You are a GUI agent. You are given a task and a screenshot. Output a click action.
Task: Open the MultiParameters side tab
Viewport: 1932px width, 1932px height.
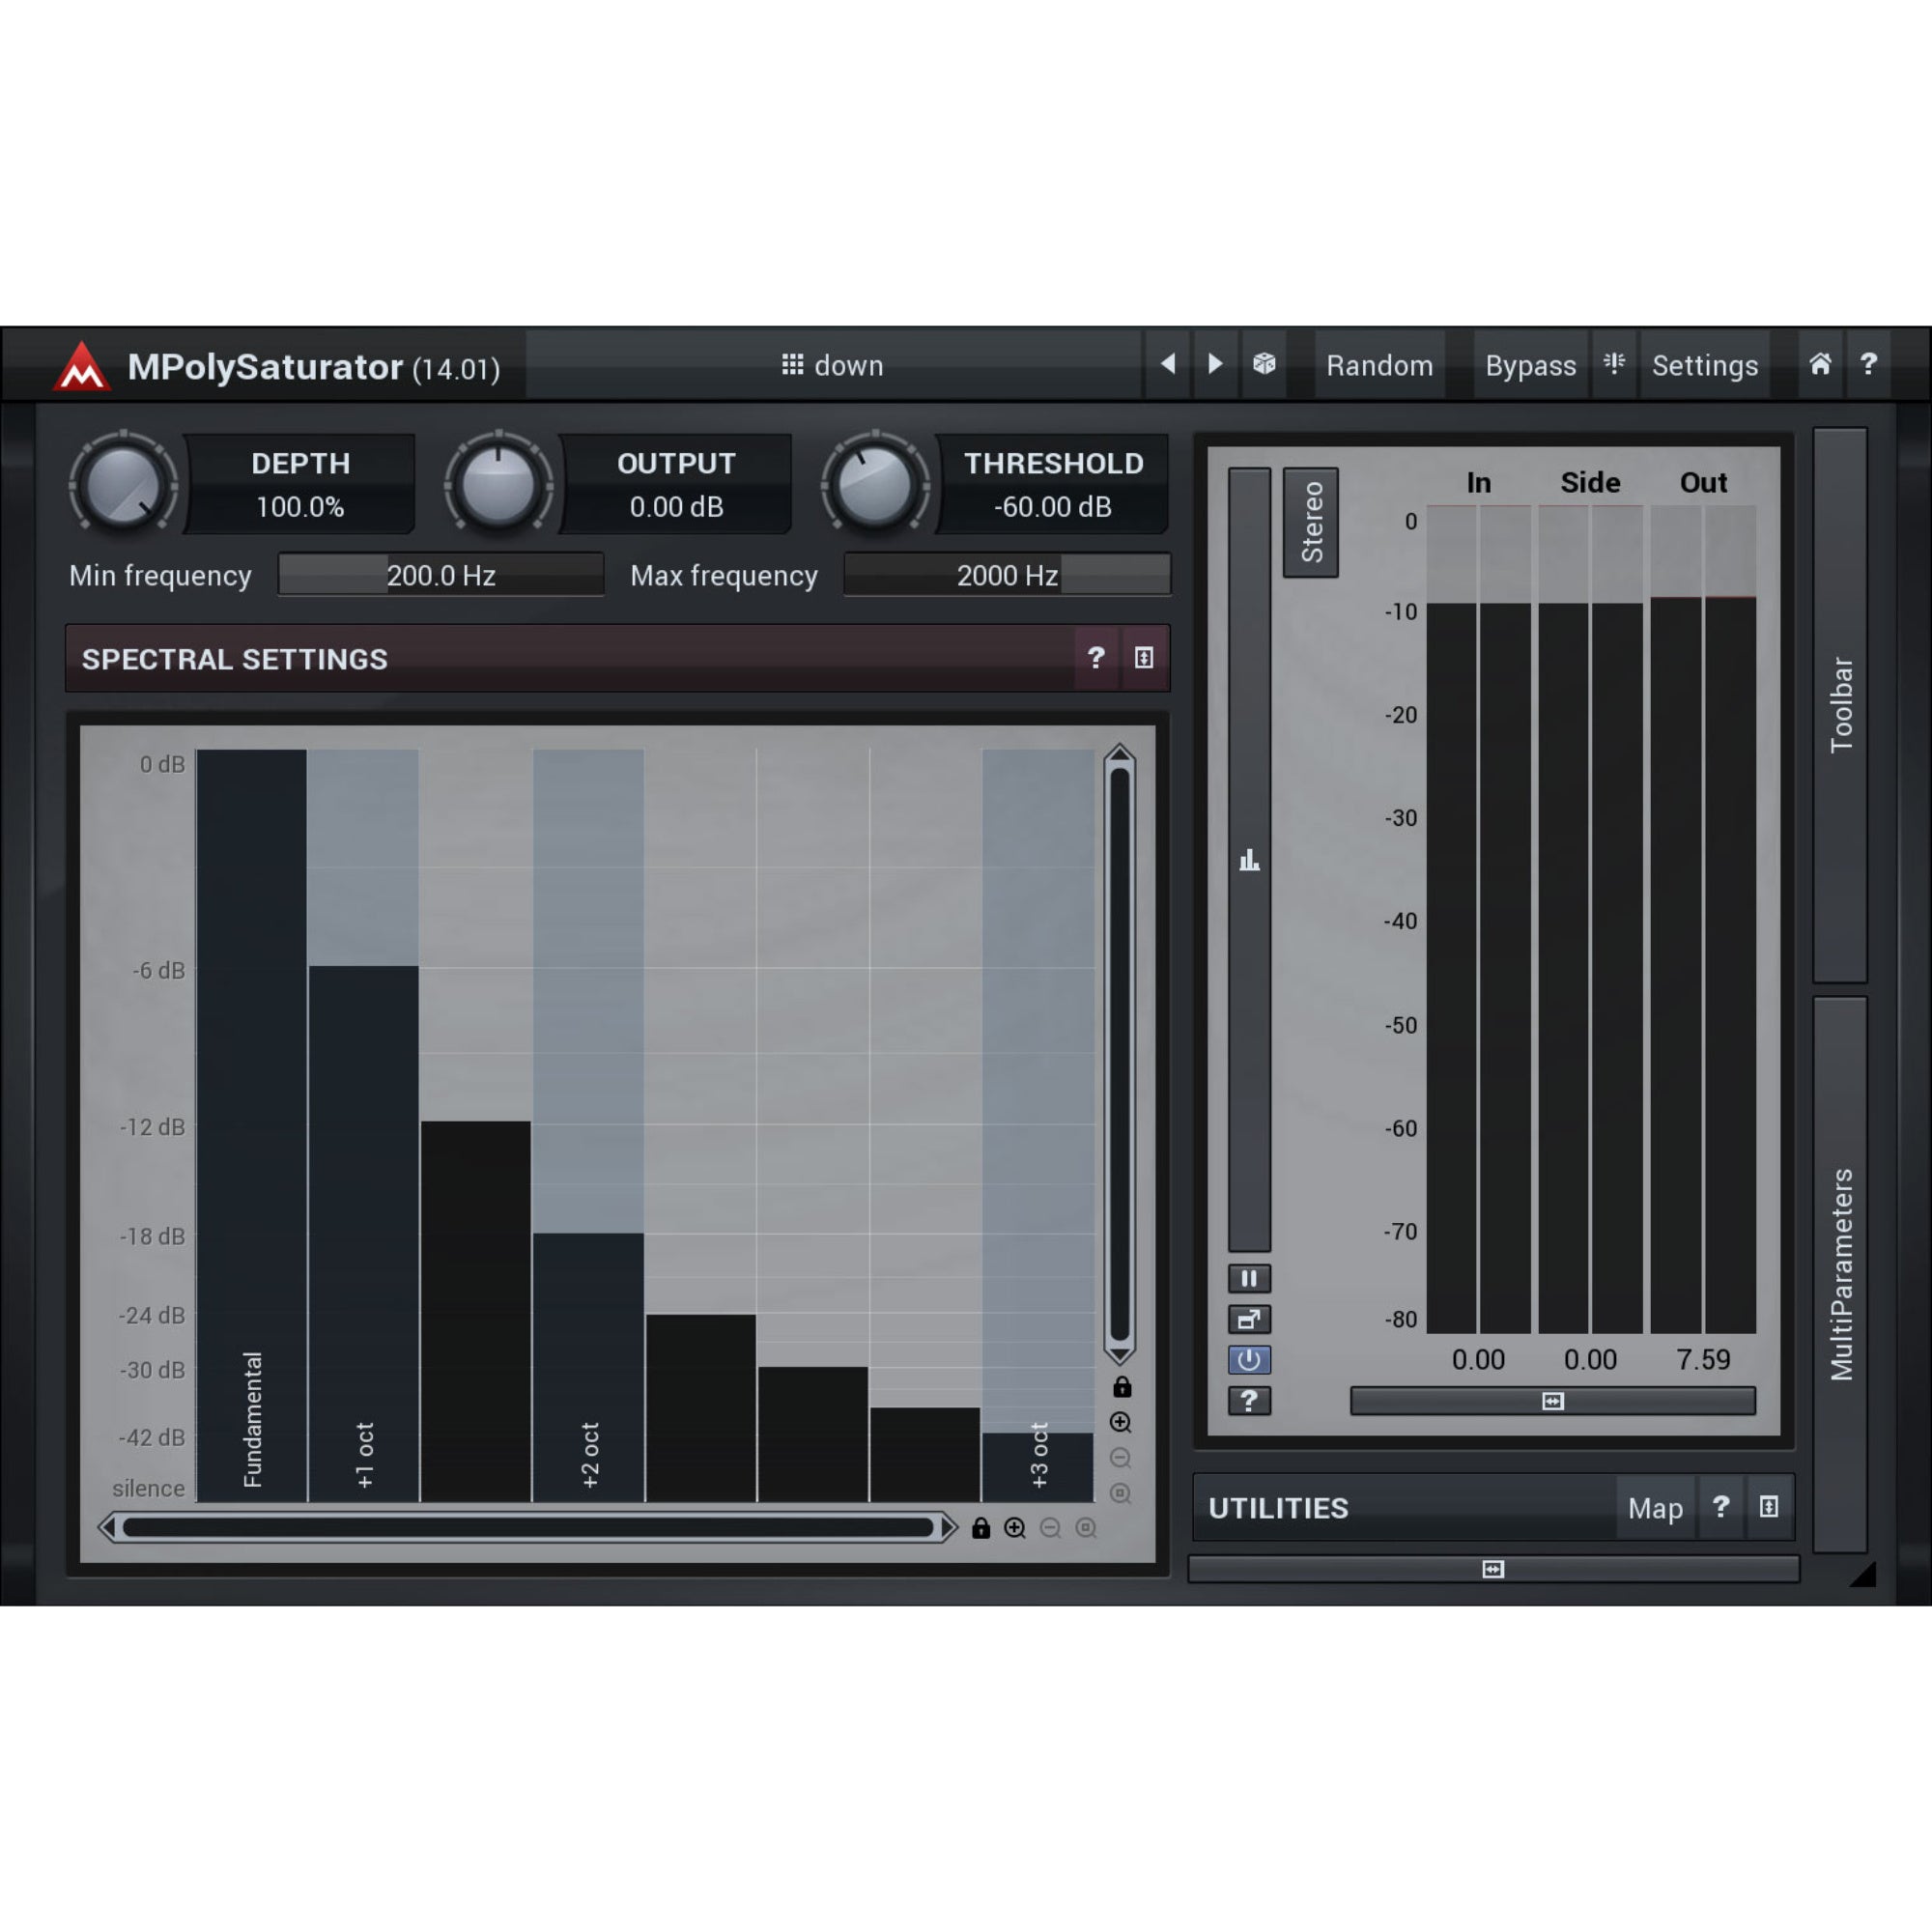tap(1840, 1275)
